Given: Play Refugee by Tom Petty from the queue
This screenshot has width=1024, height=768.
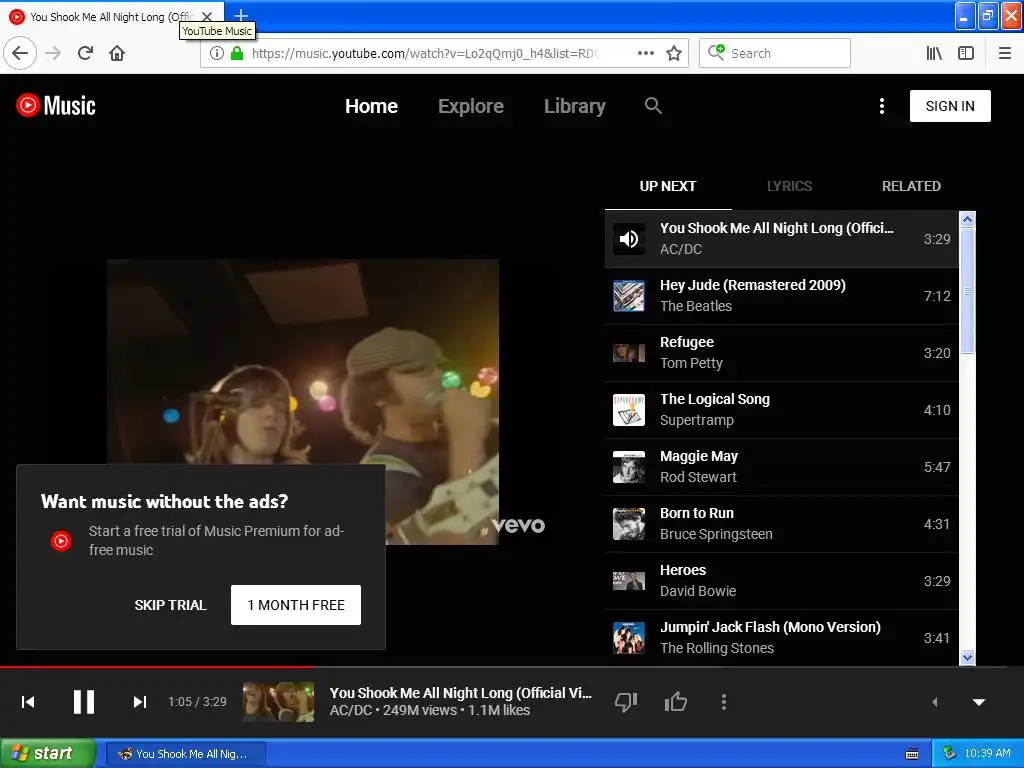Looking at the screenshot, I should [x=781, y=353].
